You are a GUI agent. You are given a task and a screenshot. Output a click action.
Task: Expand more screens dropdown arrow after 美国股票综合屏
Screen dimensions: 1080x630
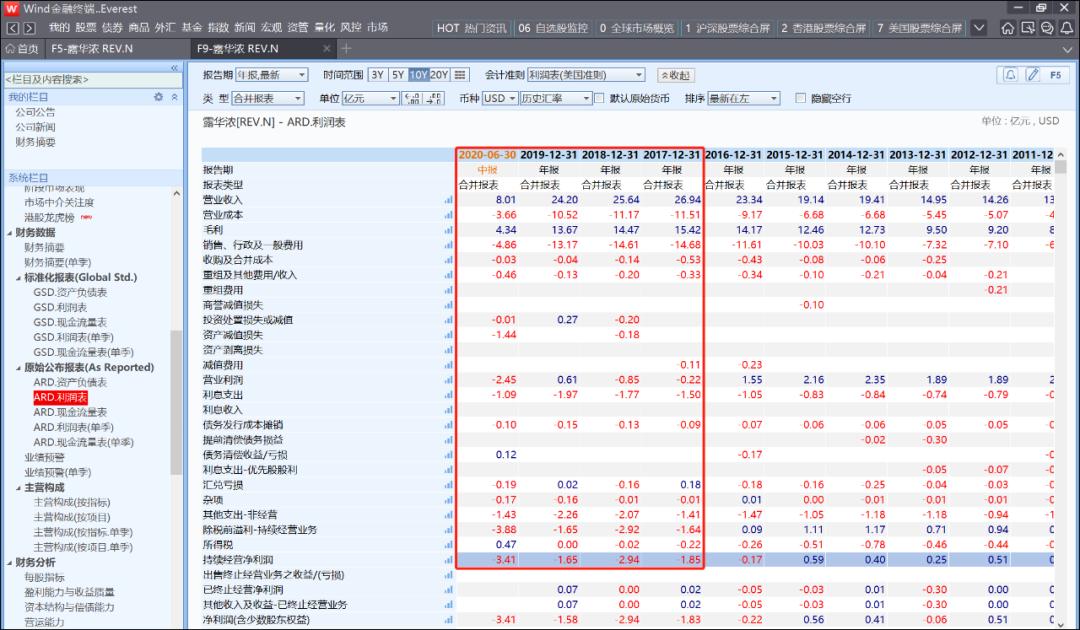[x=979, y=28]
